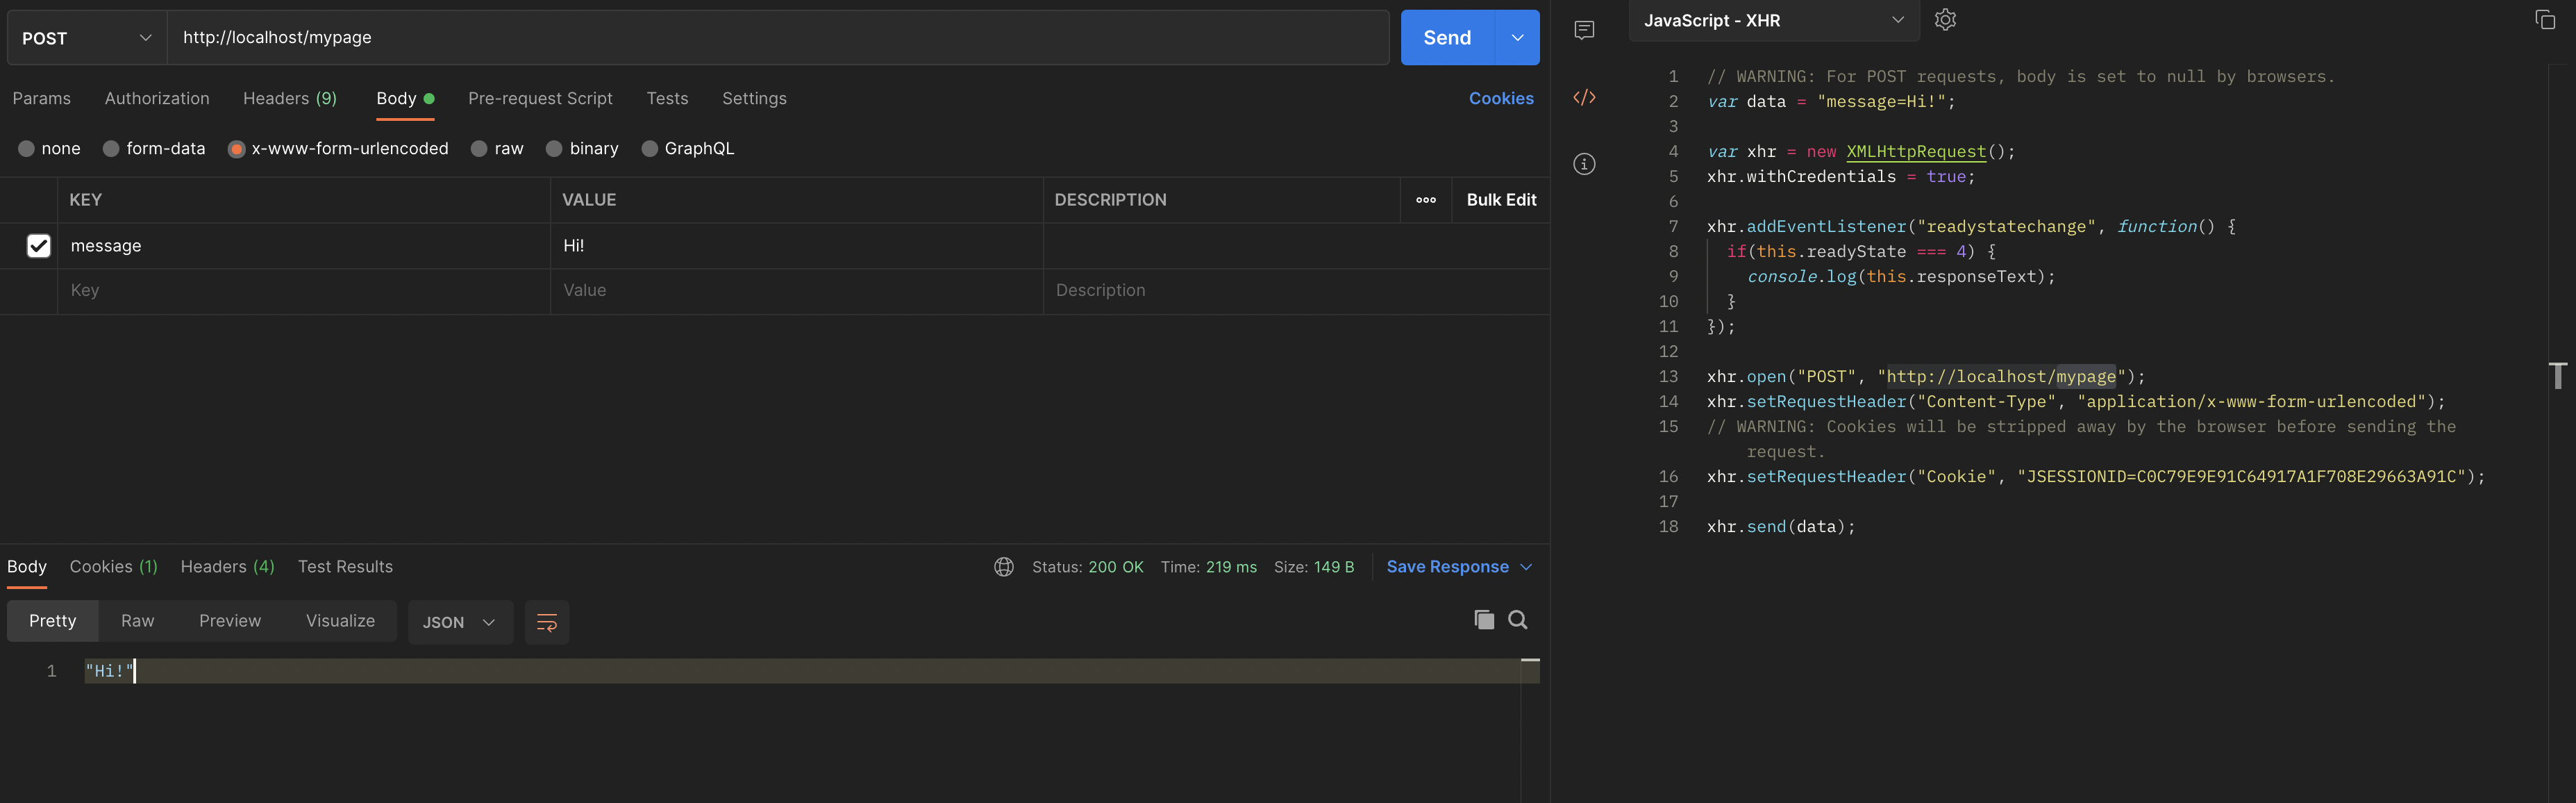Change the response format from JSON
The width and height of the screenshot is (2576, 803).
coord(460,622)
